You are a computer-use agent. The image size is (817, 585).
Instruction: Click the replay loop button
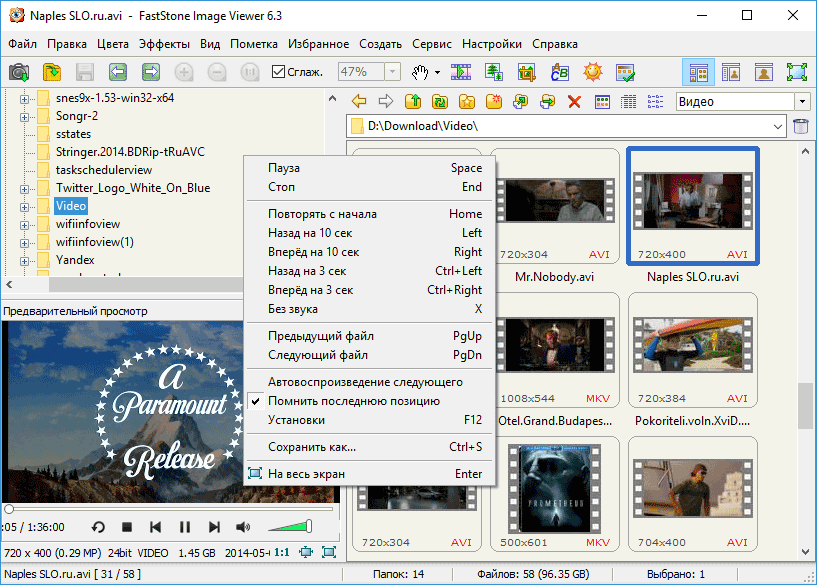tap(98, 527)
